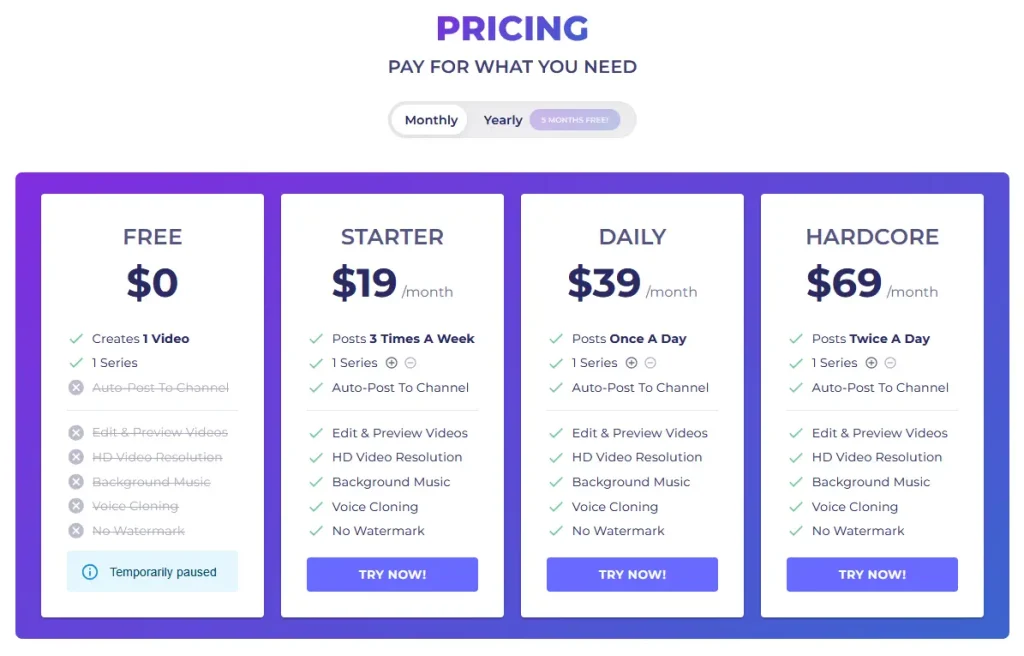Click the 5 MONTHS FREE badge
The height and width of the screenshot is (656, 1024).
click(575, 119)
